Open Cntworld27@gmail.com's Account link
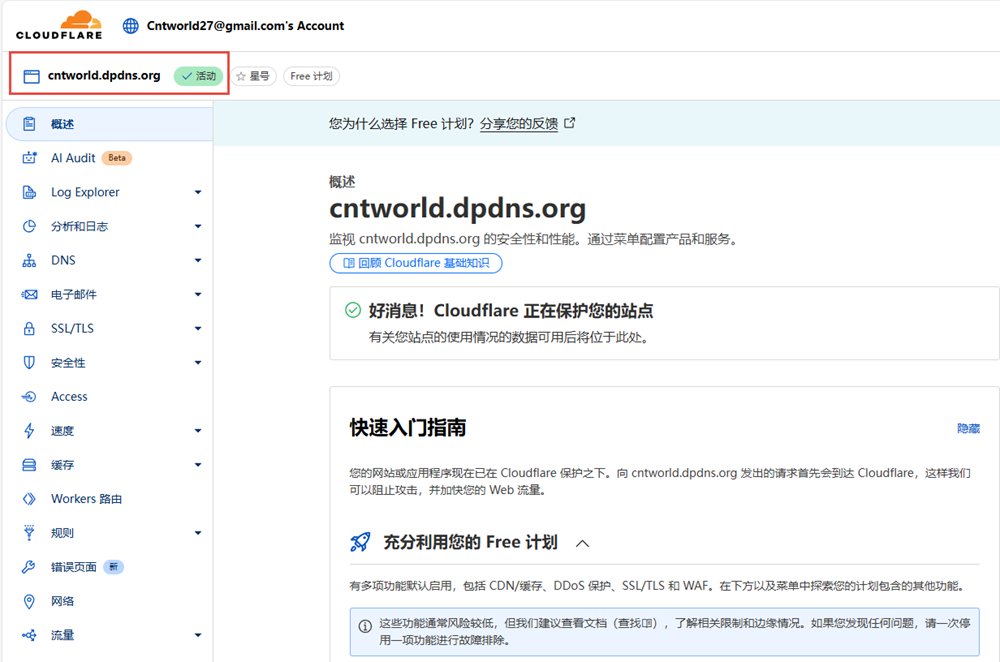This screenshot has height=662, width=1000. tap(245, 26)
